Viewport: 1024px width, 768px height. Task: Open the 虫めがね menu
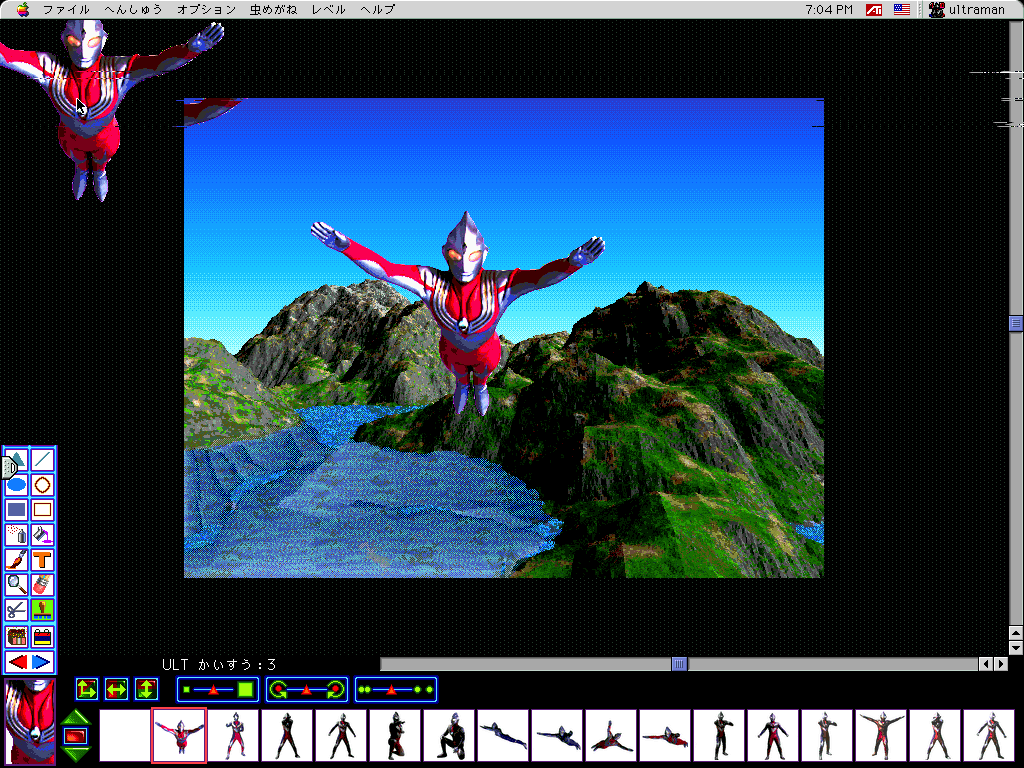click(x=274, y=9)
